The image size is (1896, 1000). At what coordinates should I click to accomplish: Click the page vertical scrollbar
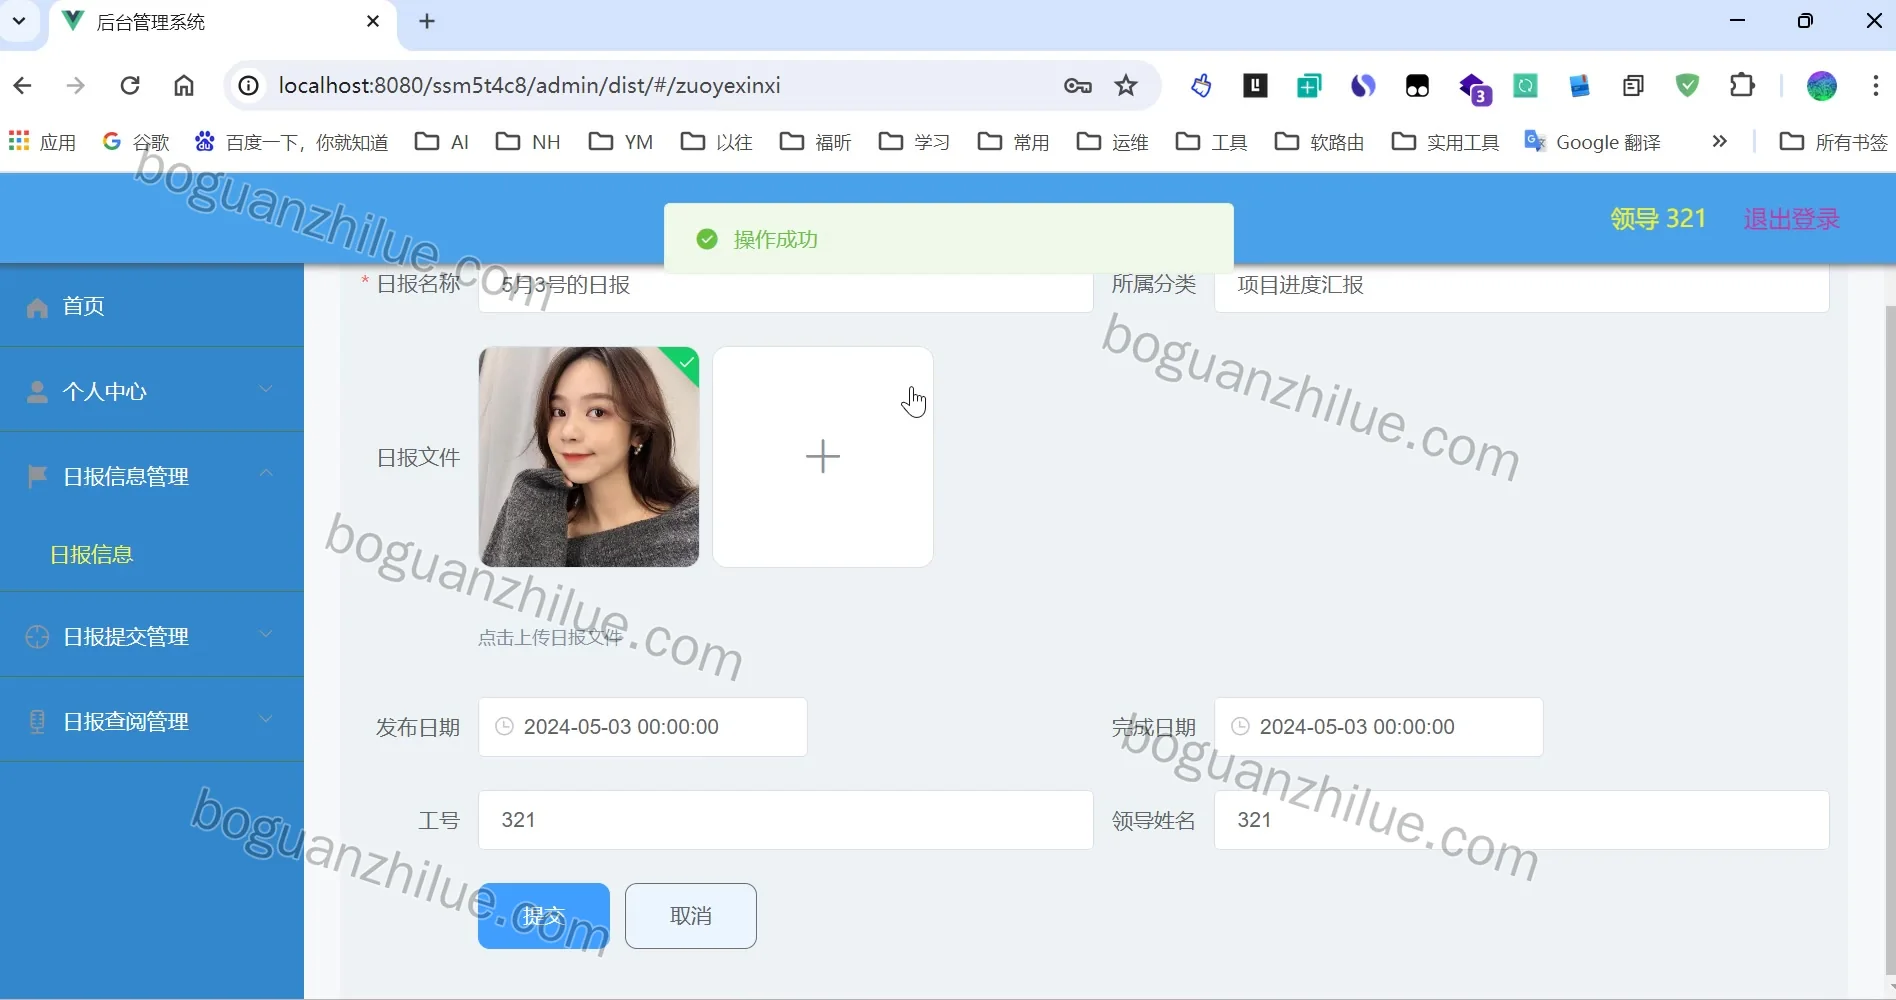tap(1890, 640)
